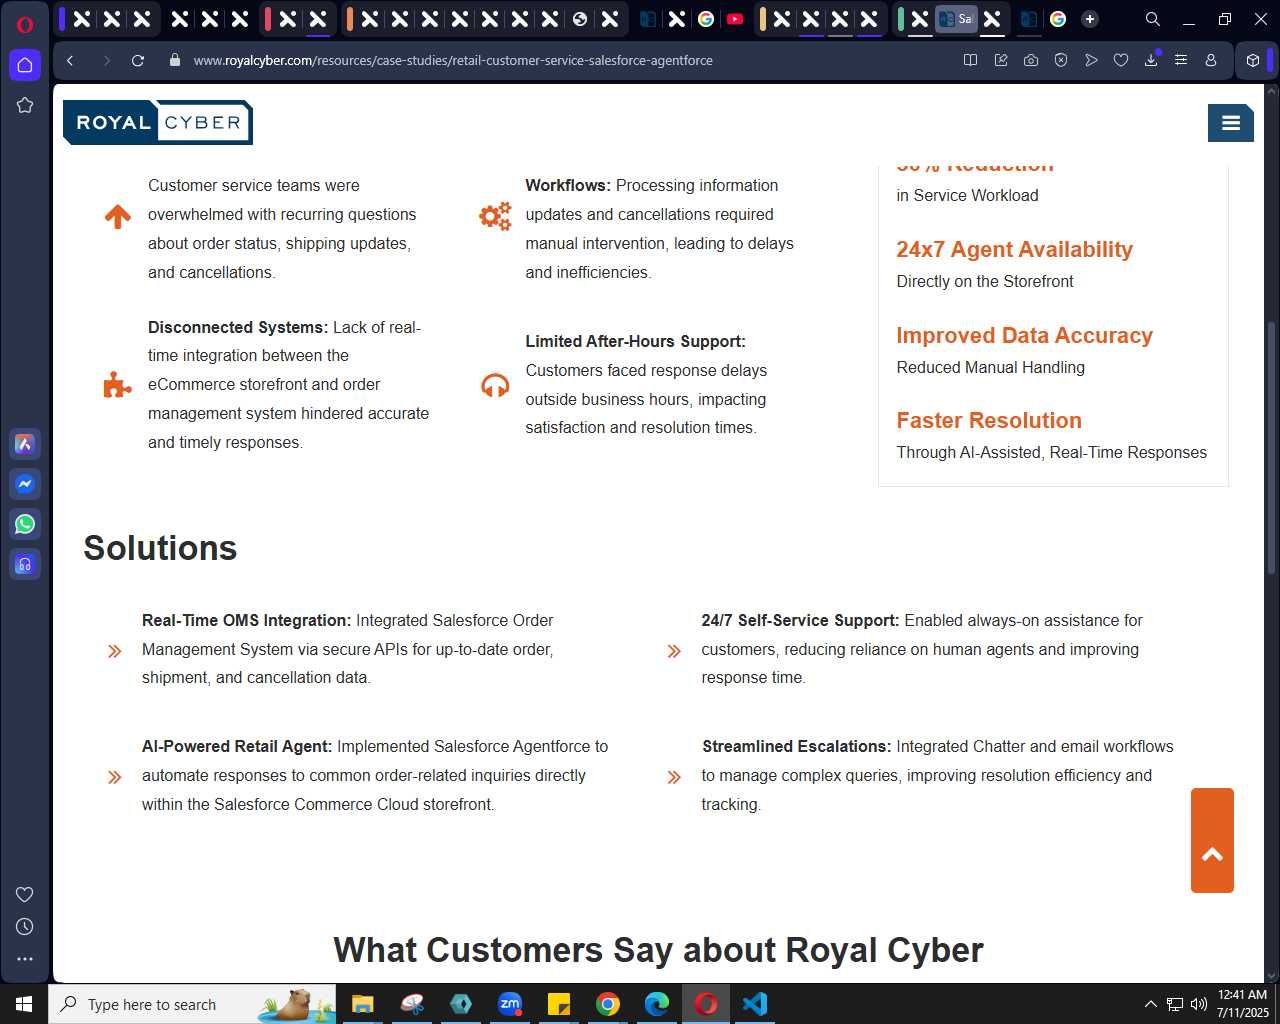Go back to the previous page

point(70,60)
